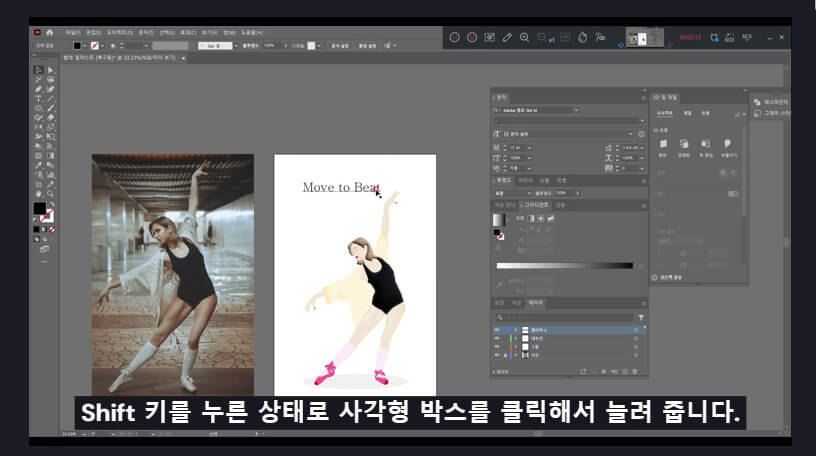Open the font family dropdown in Character panel
816x456 pixels.
[577, 110]
